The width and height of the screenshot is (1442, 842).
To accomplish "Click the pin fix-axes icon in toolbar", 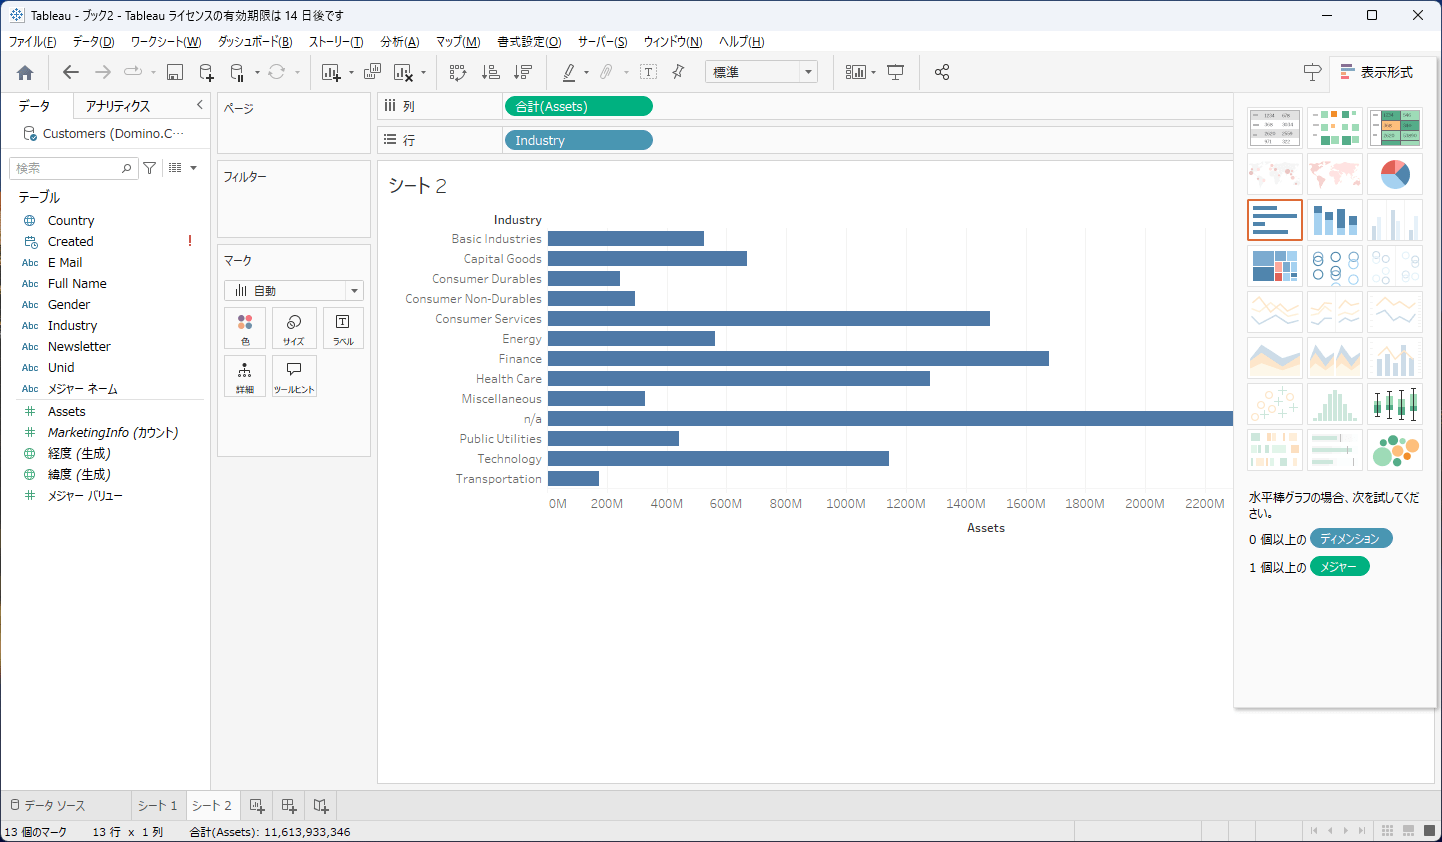I will 678,72.
